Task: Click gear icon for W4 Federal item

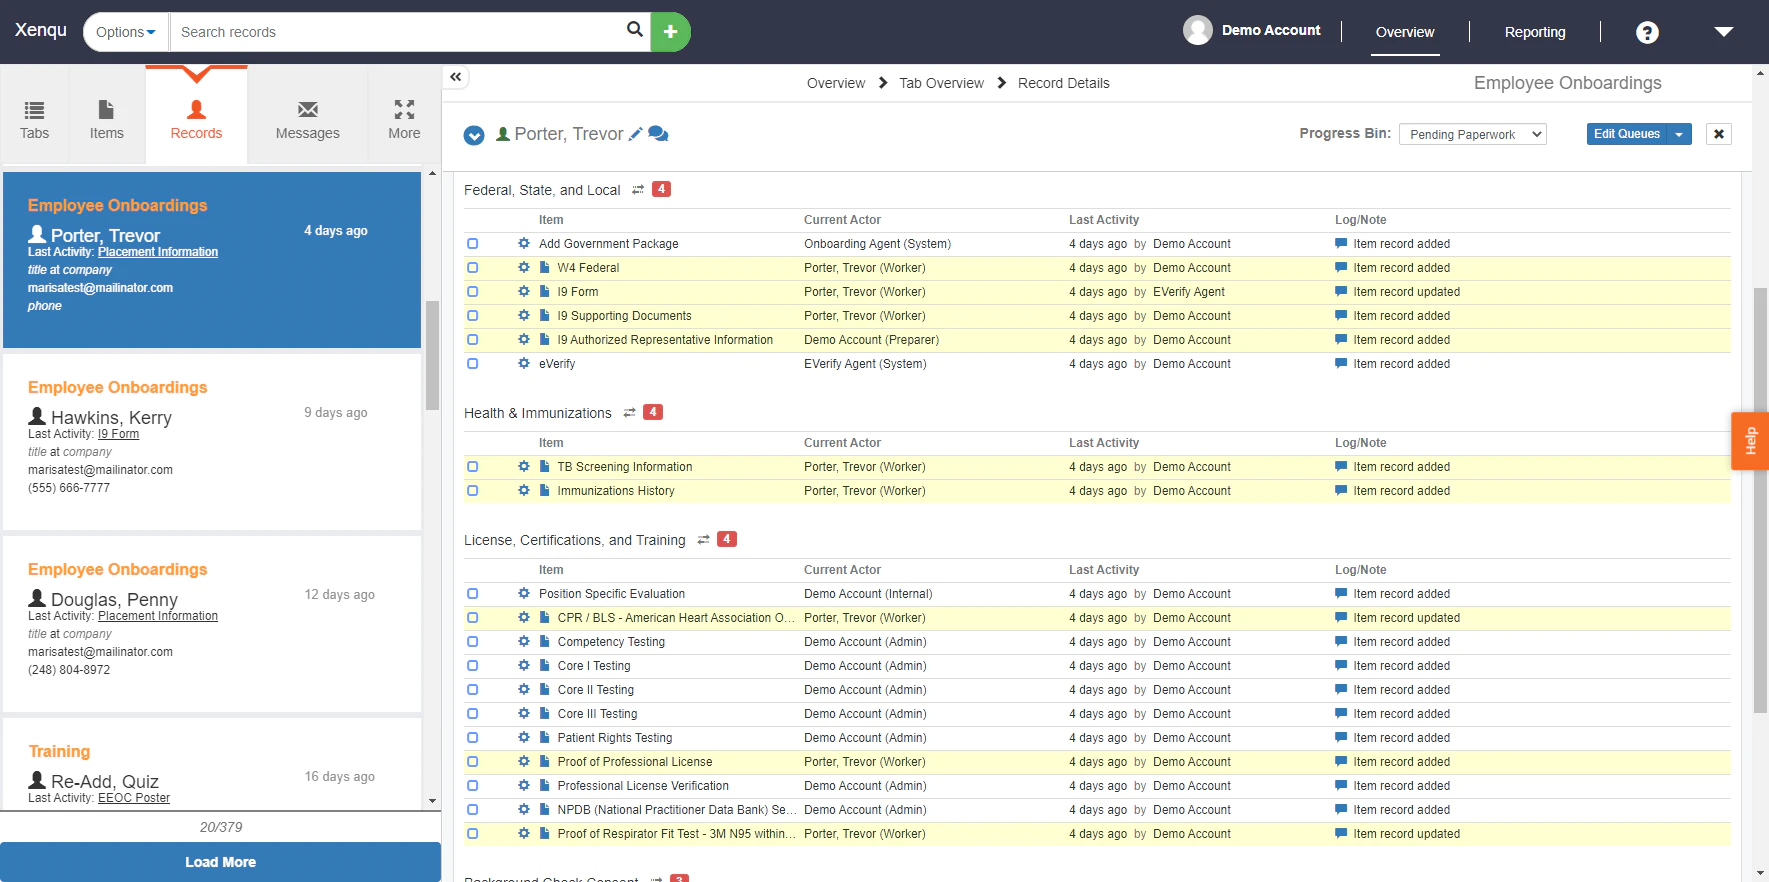Action: pos(523,268)
